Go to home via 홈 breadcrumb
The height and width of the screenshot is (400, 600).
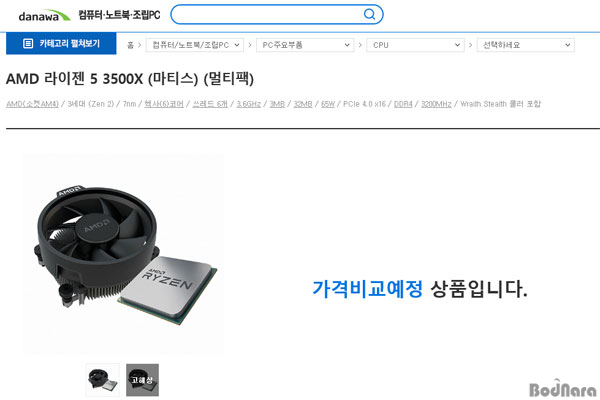[130, 45]
